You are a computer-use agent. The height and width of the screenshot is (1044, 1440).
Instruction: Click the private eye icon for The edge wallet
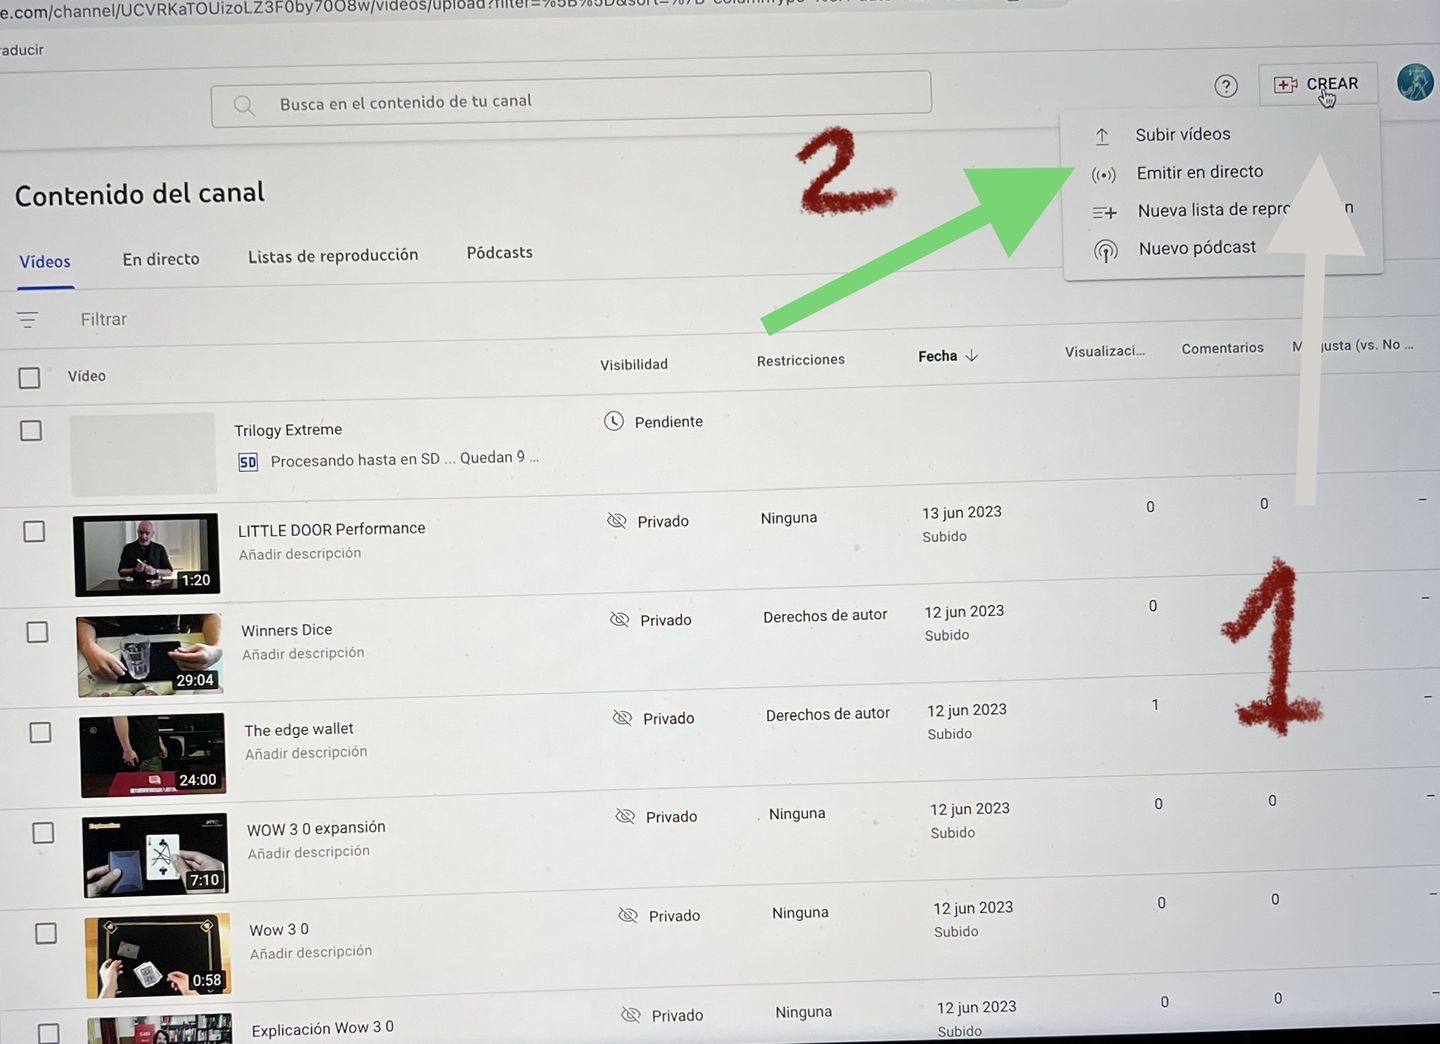coord(622,718)
